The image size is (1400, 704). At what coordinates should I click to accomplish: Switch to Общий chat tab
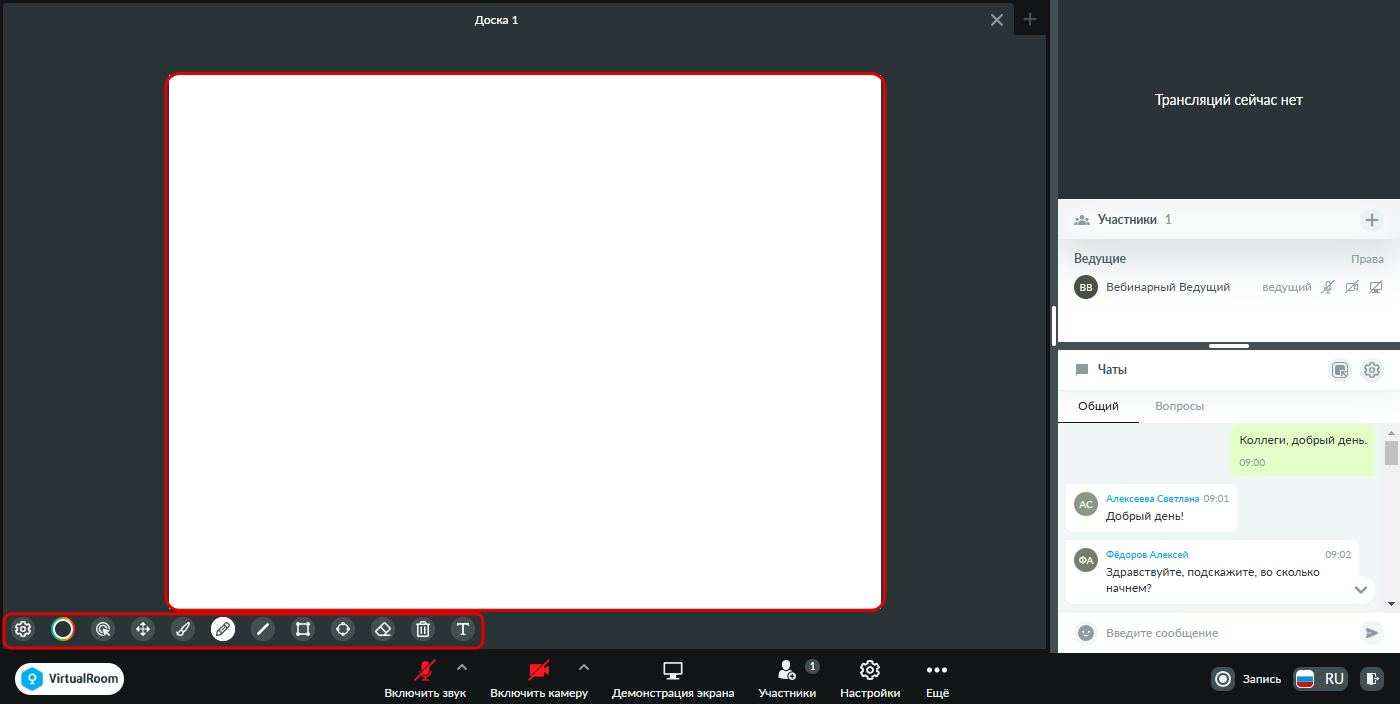pos(1098,406)
